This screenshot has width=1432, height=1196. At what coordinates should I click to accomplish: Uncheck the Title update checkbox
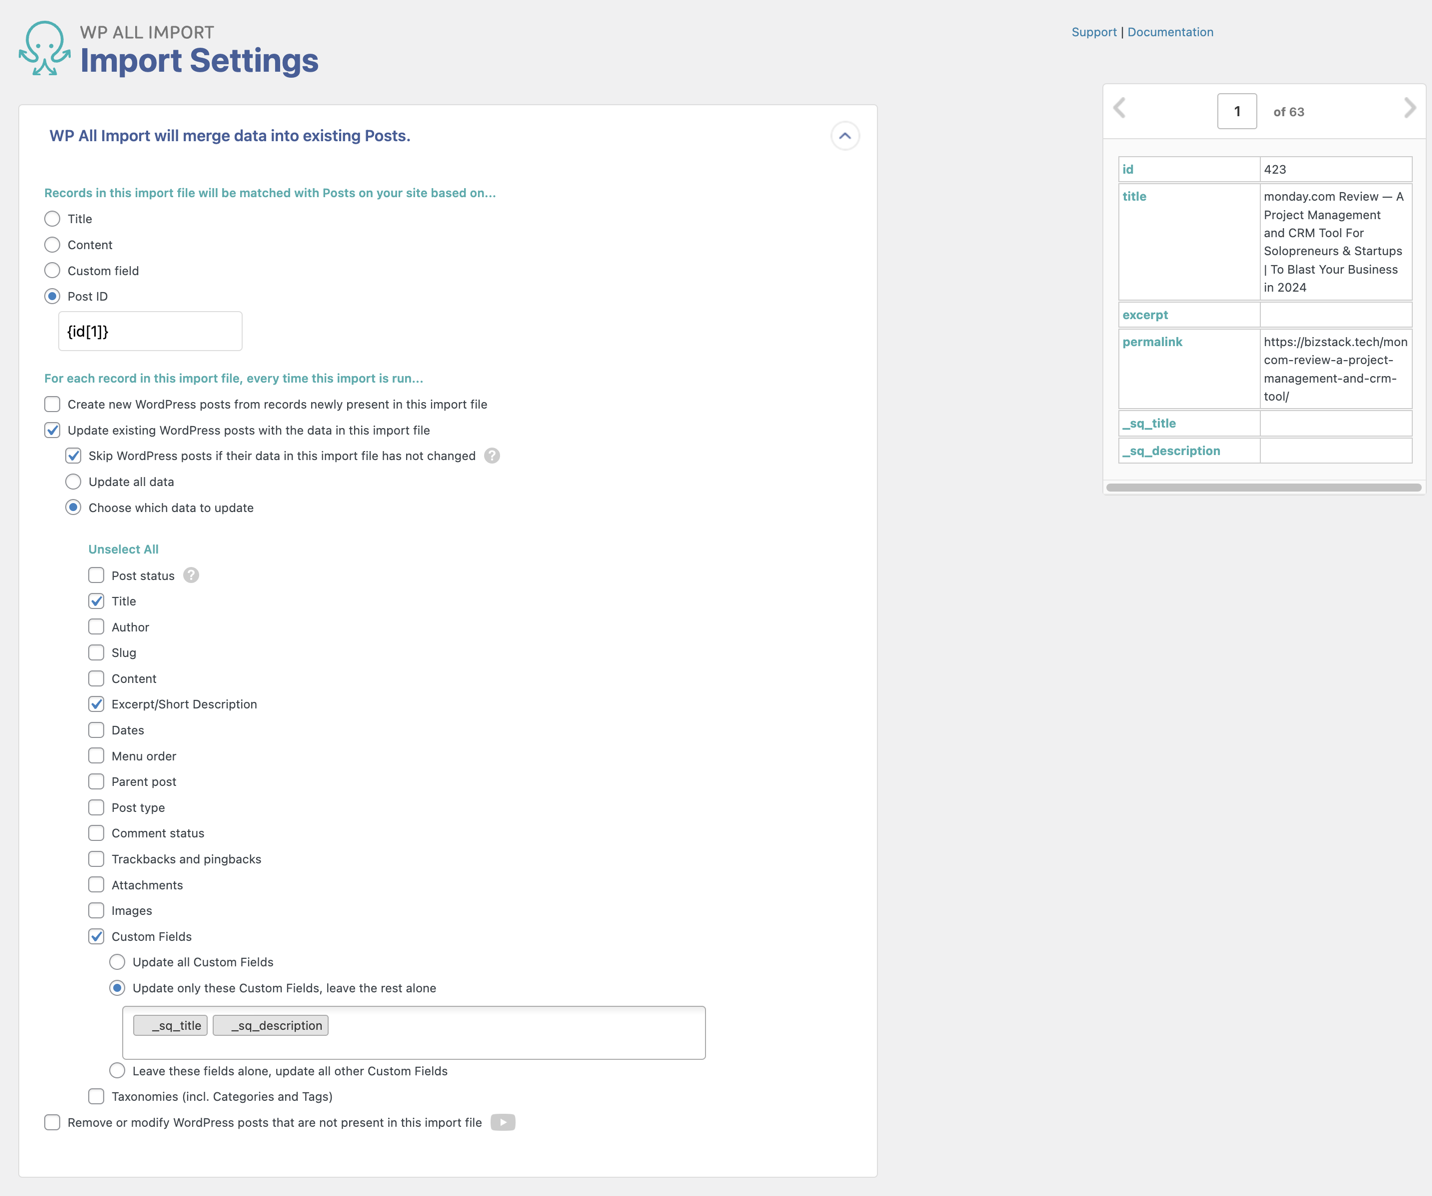pos(96,601)
